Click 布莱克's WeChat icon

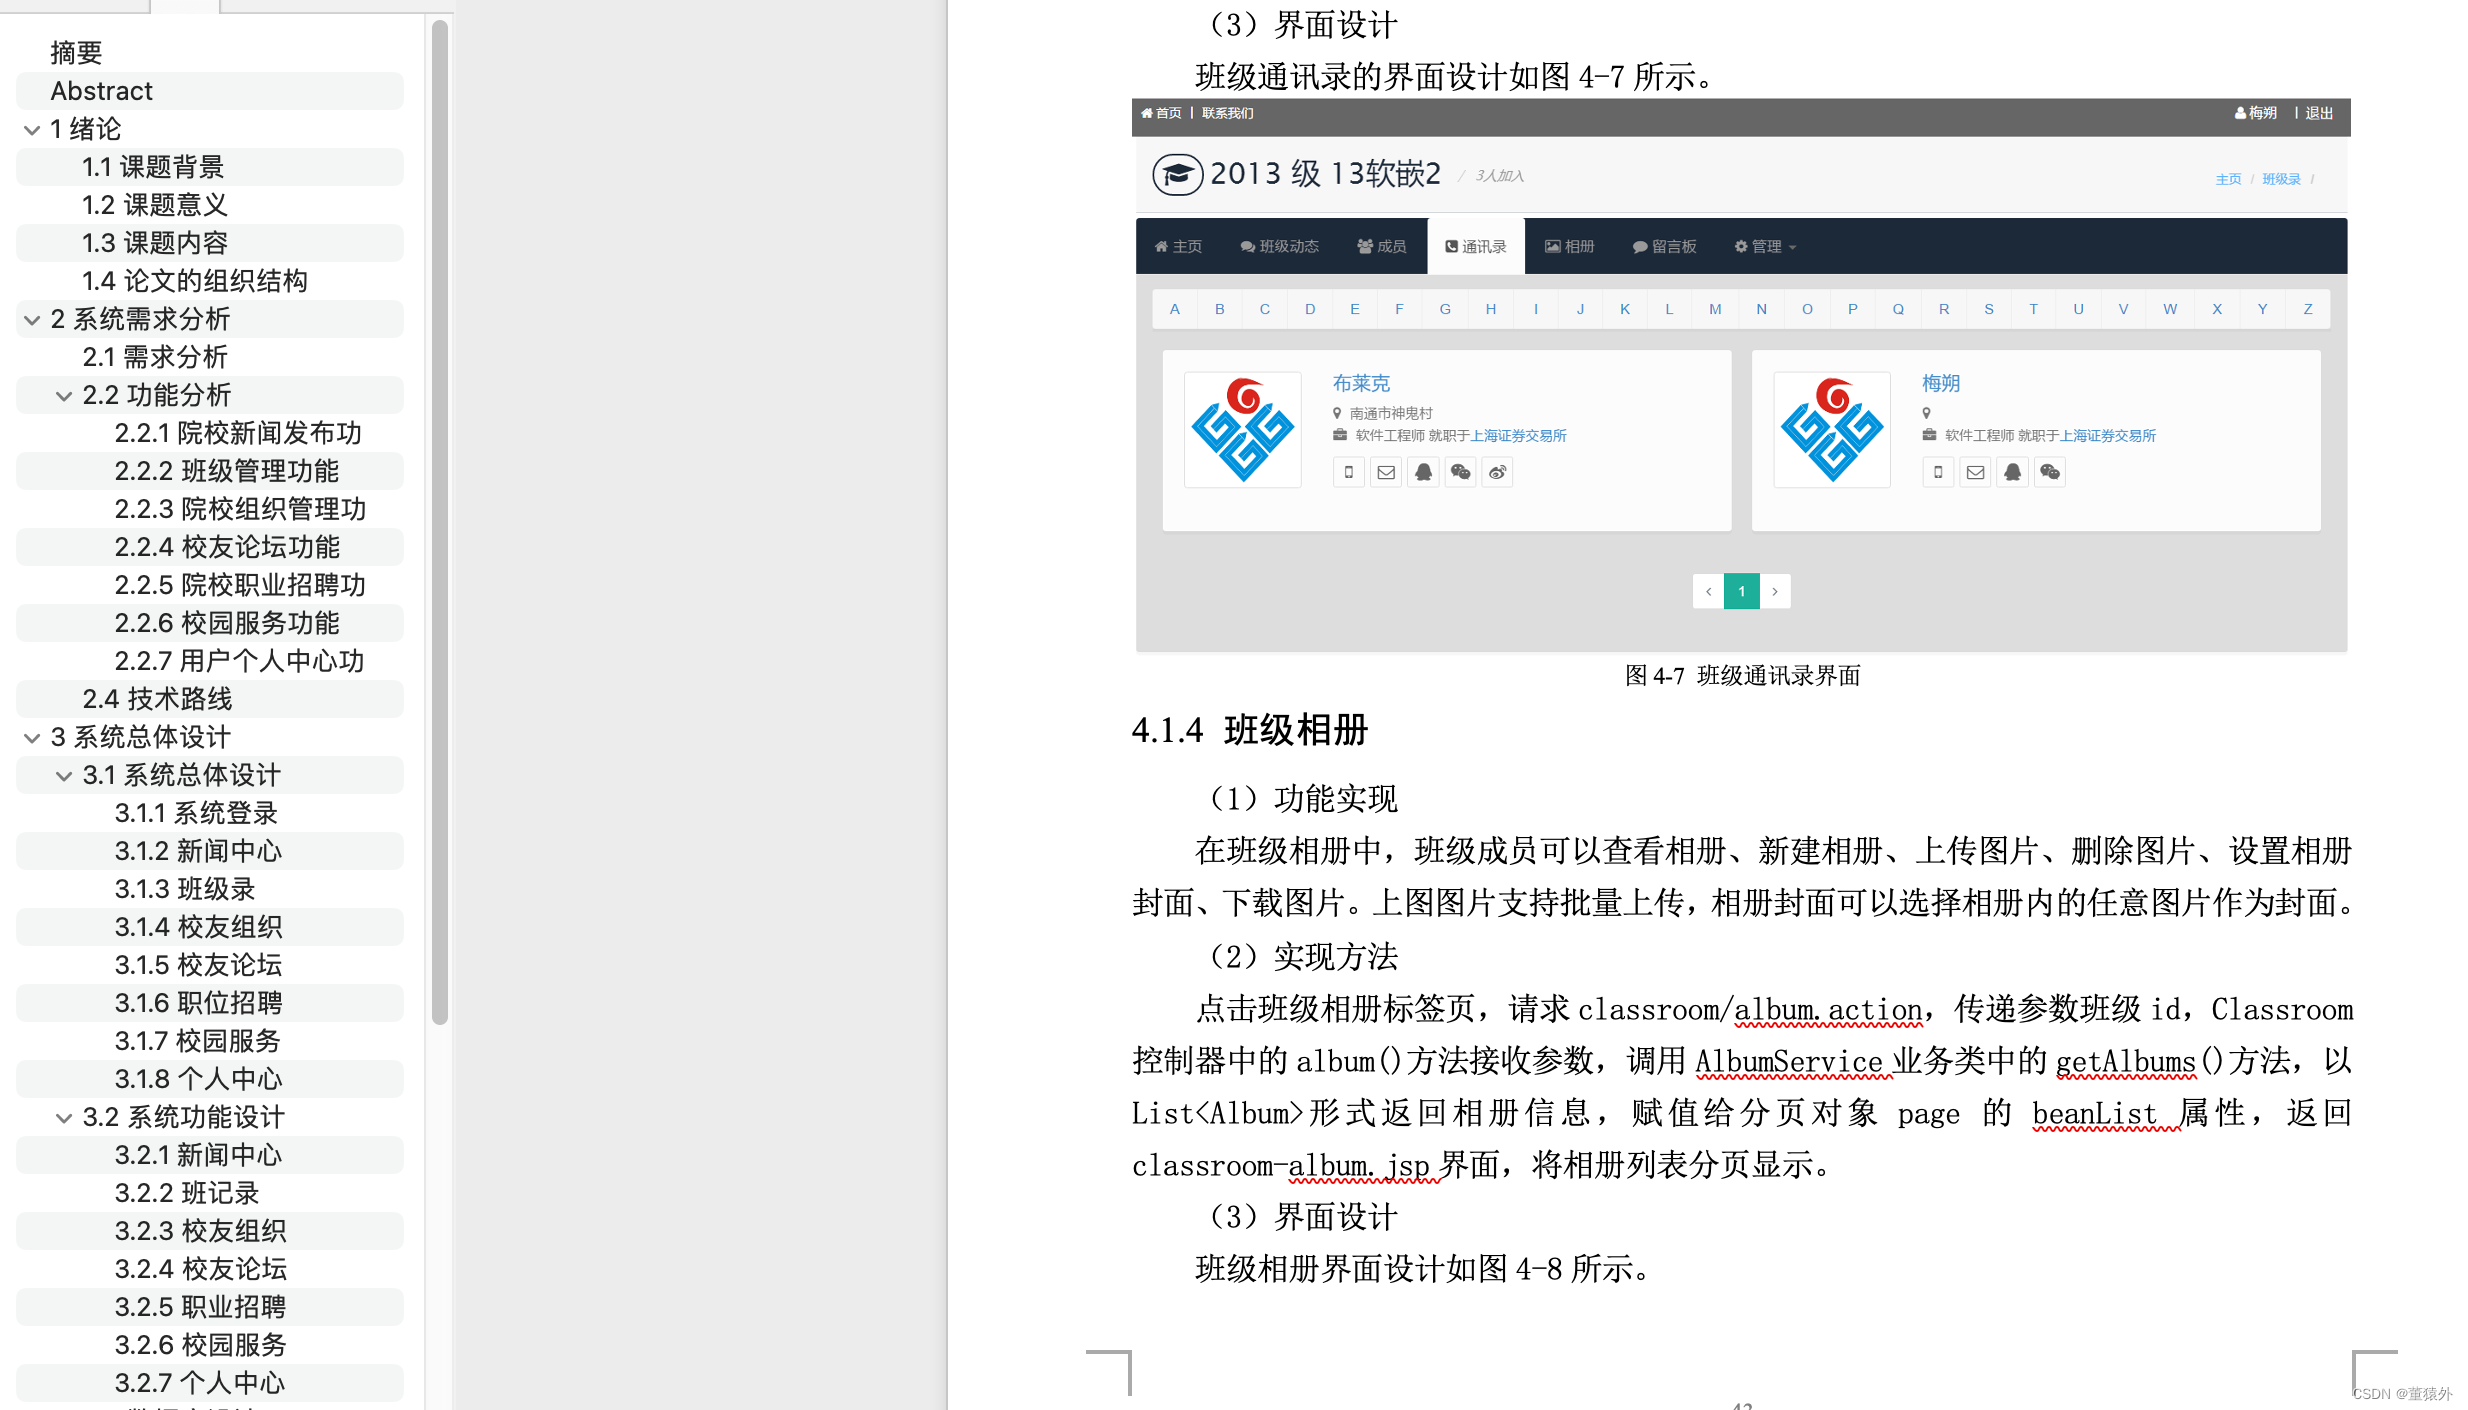(1460, 472)
